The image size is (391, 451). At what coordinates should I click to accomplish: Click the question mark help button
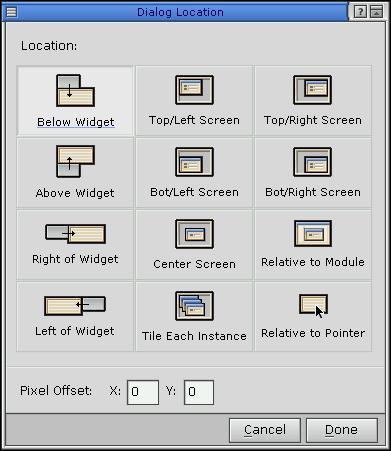[360, 12]
